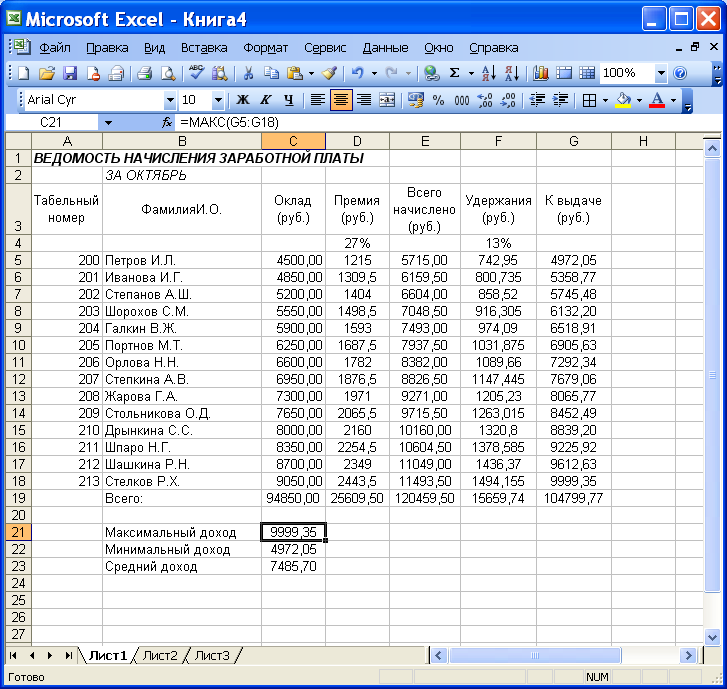Open the borders style dropdown arrow
Screen dimensions: 727x689
[606, 100]
